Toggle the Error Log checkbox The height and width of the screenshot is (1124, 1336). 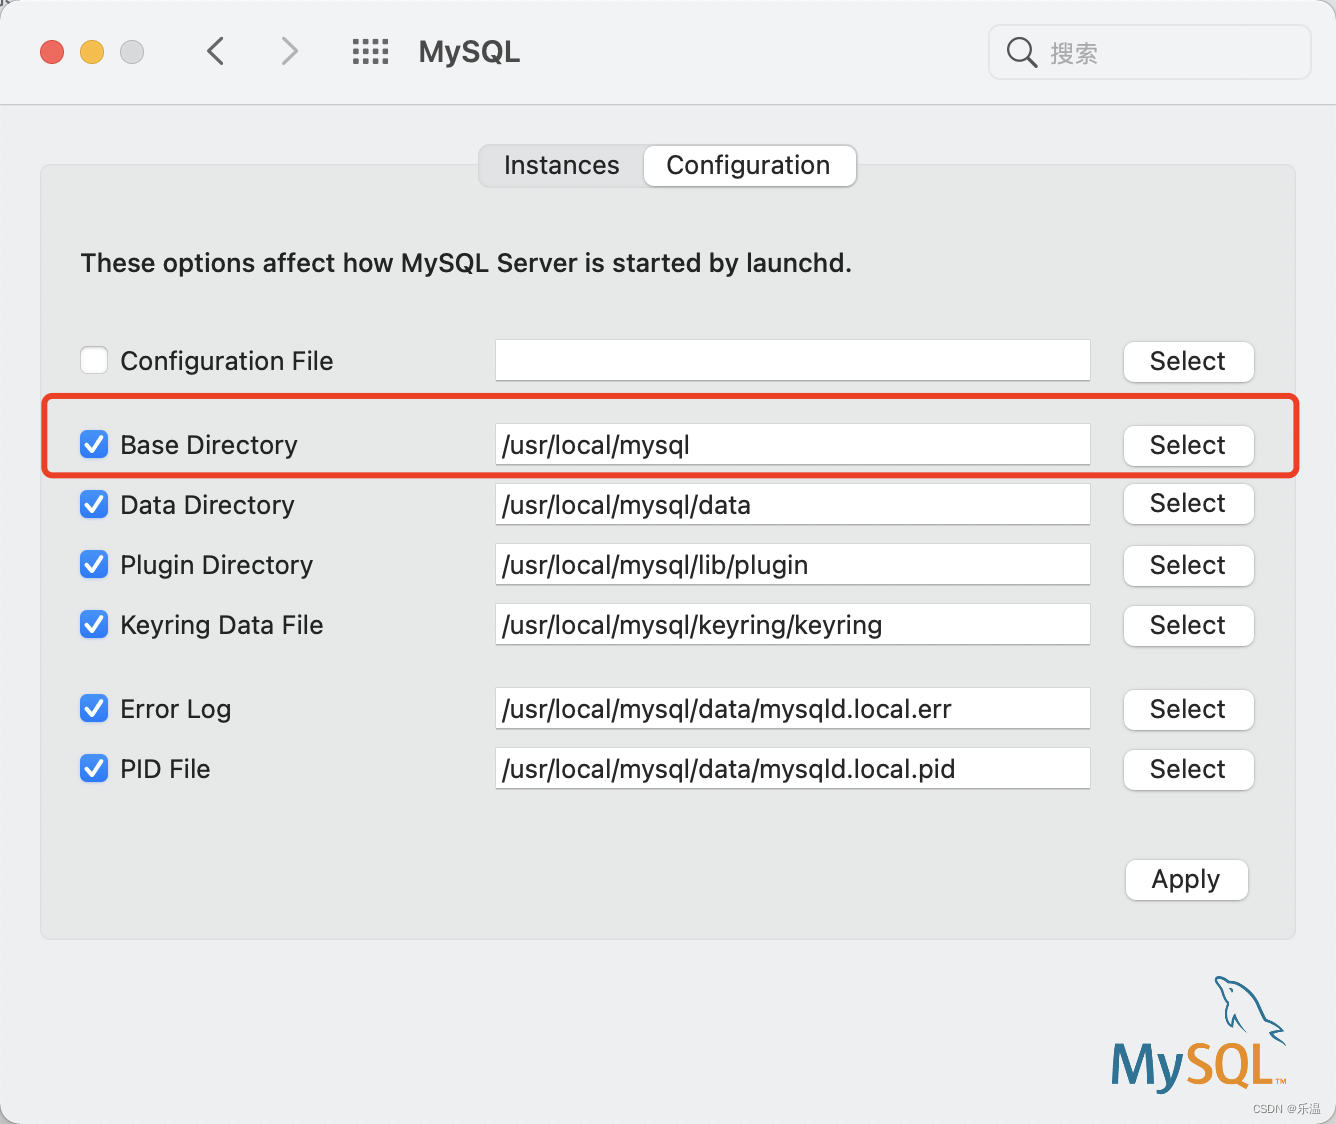pos(94,708)
